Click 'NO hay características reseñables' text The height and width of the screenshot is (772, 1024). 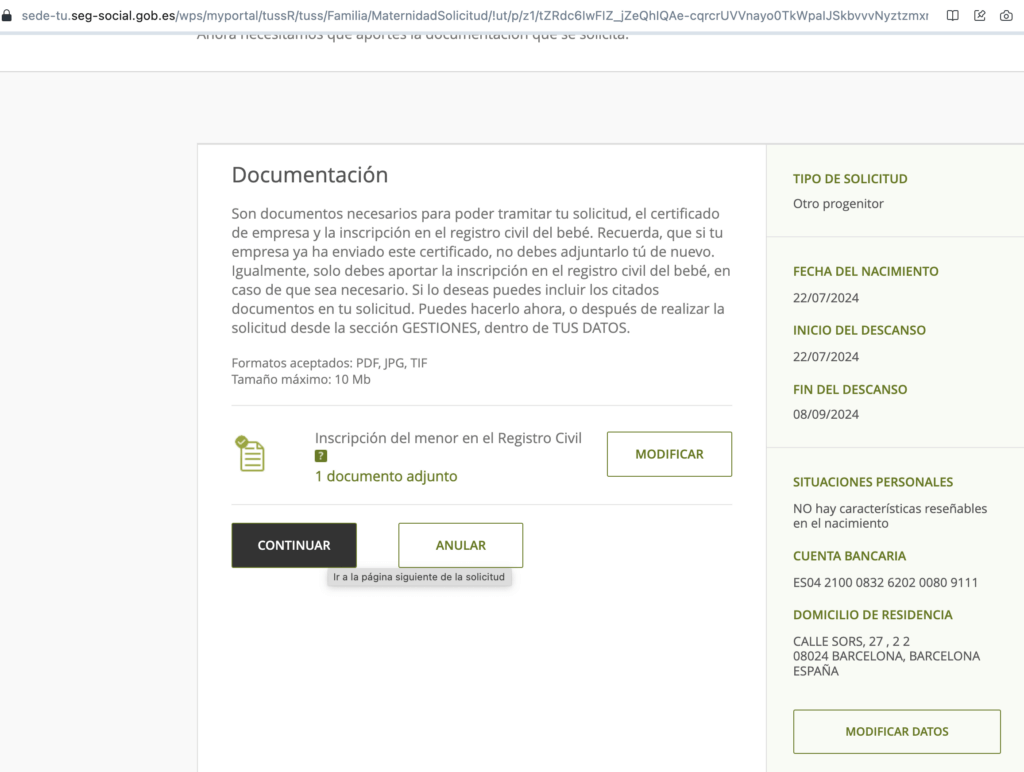[x=890, y=509]
